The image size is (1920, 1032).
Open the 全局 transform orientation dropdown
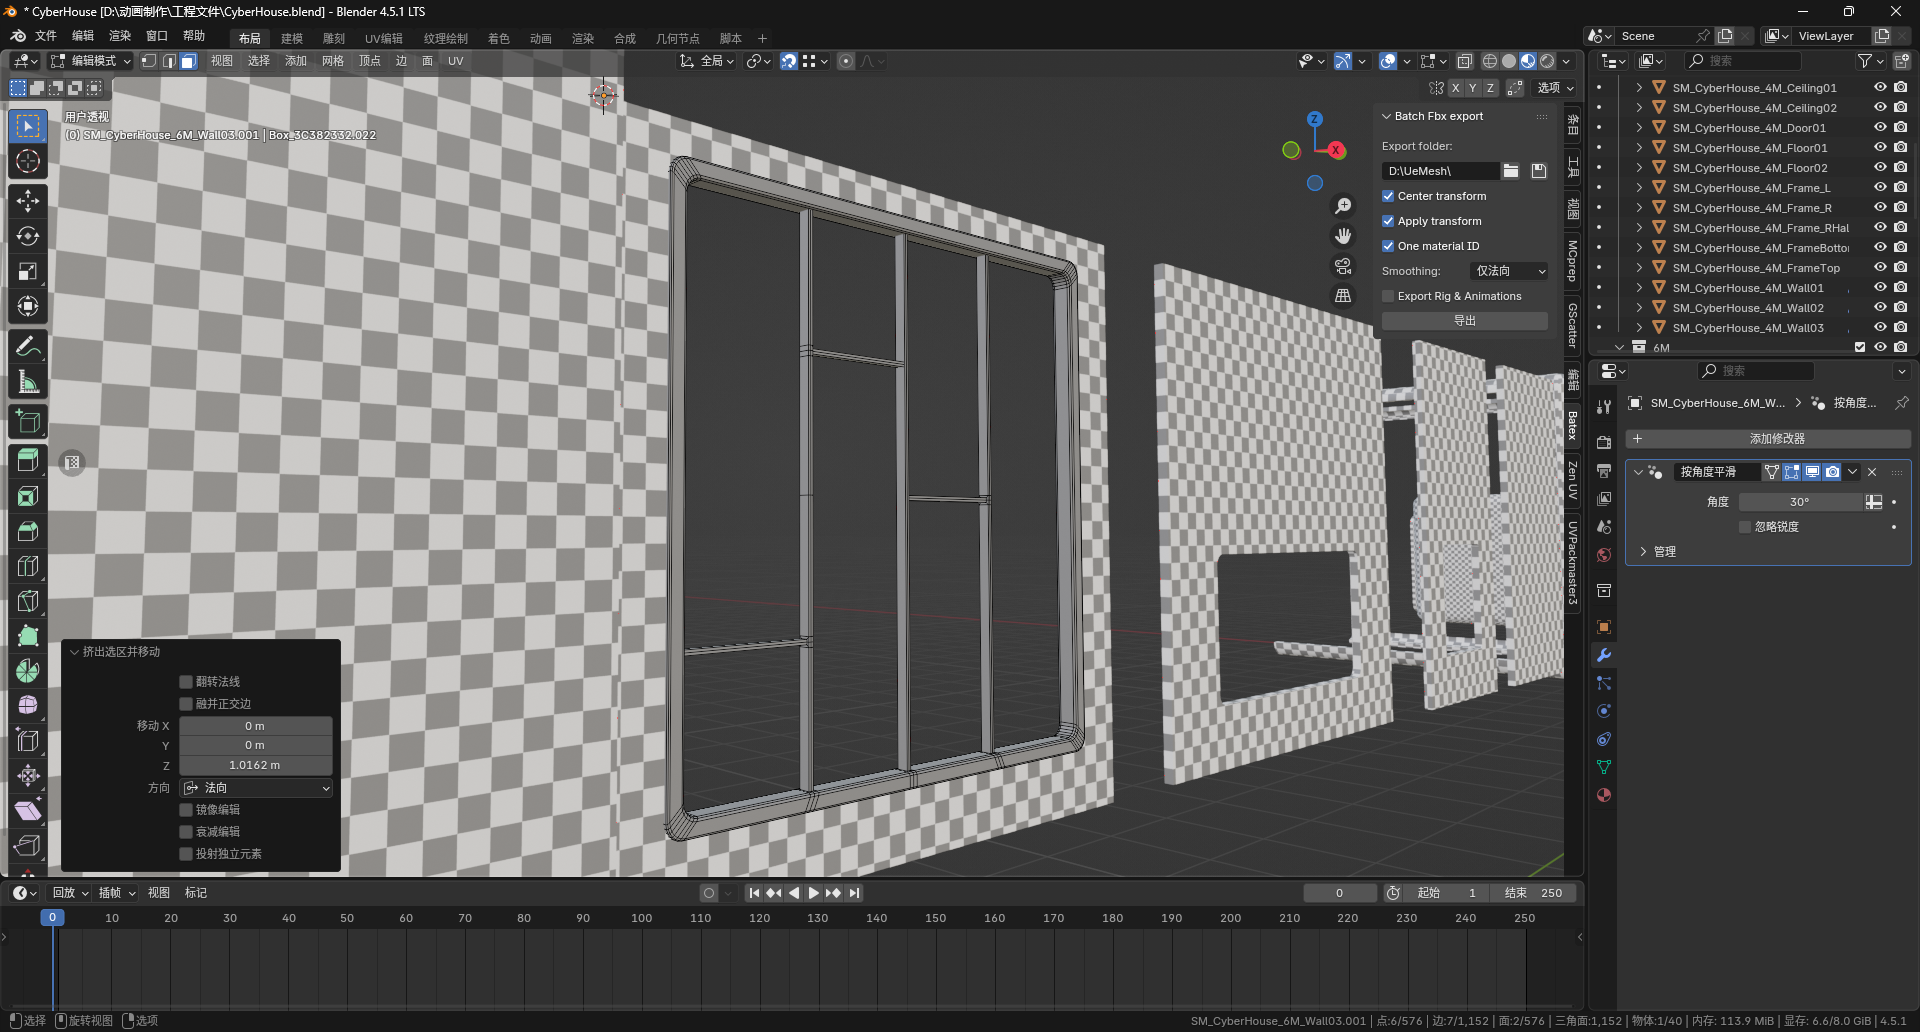pyautogui.click(x=708, y=61)
